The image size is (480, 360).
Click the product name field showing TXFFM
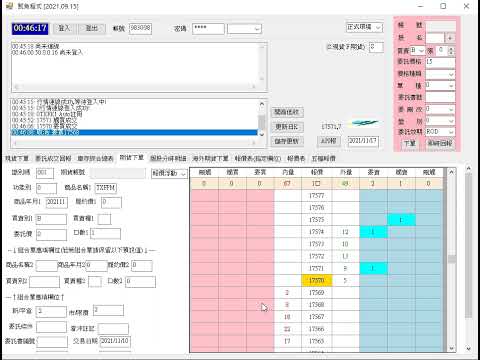pyautogui.click(x=106, y=188)
